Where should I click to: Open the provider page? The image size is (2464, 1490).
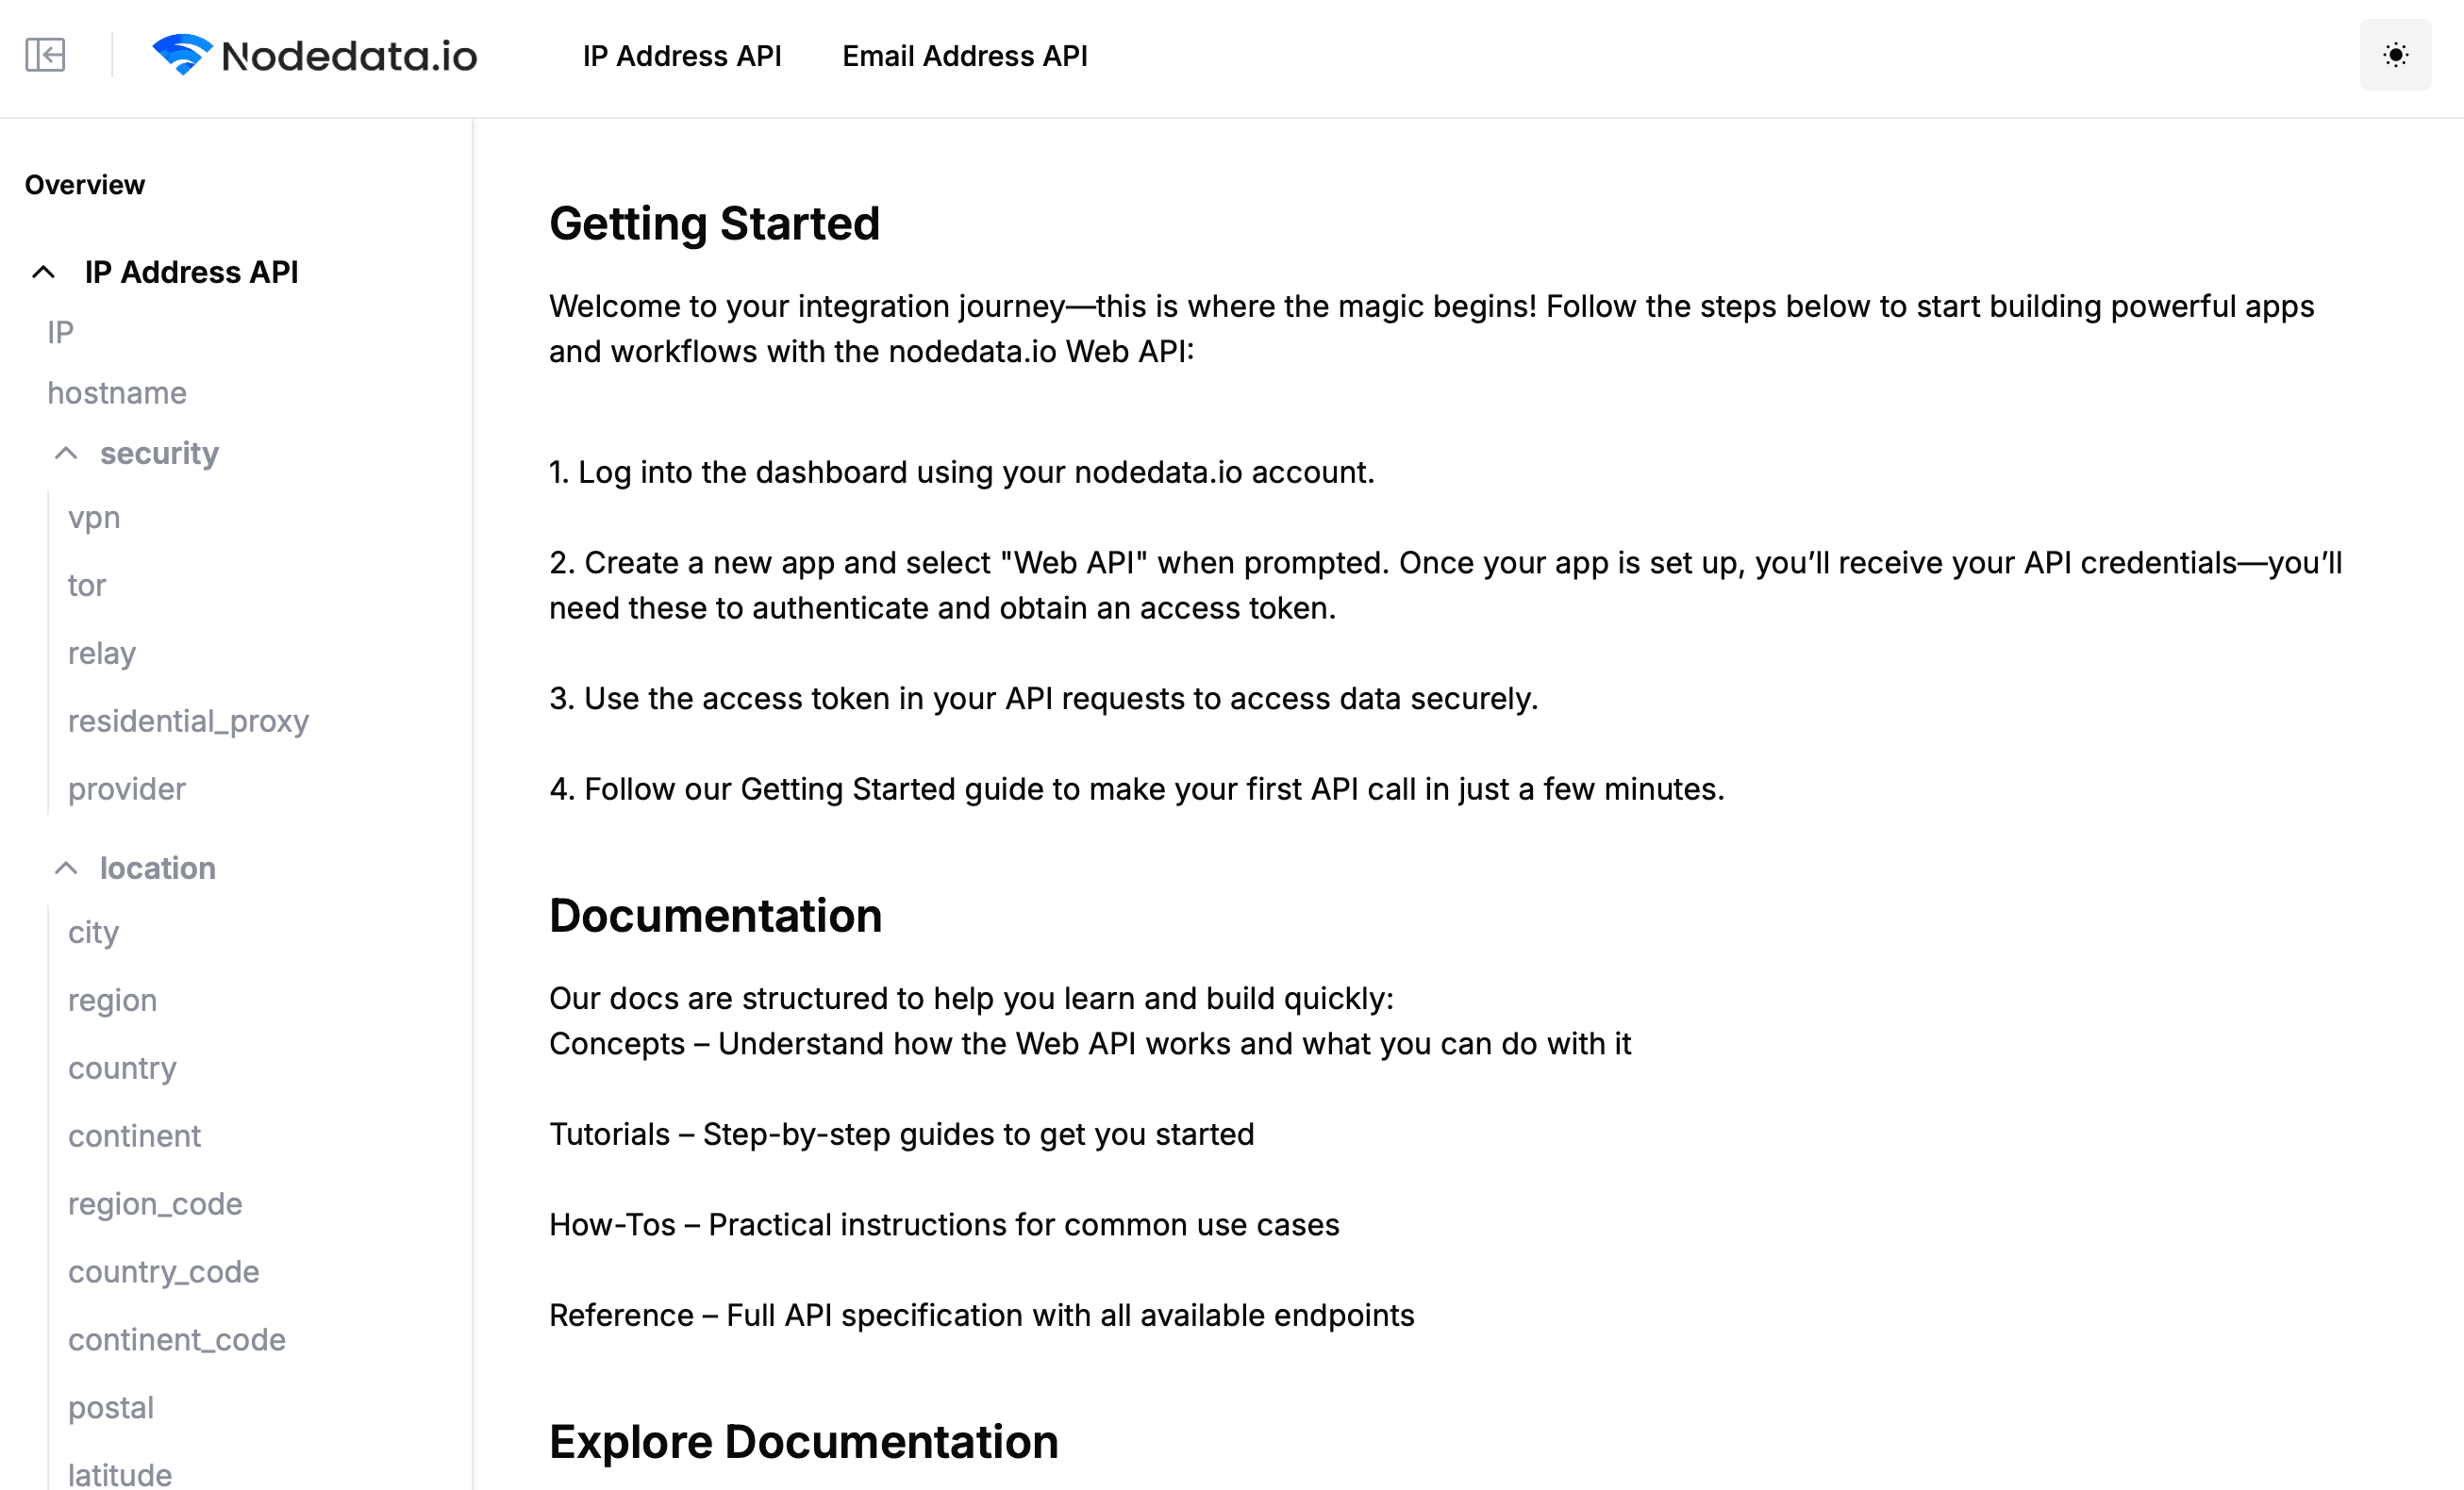[126, 789]
